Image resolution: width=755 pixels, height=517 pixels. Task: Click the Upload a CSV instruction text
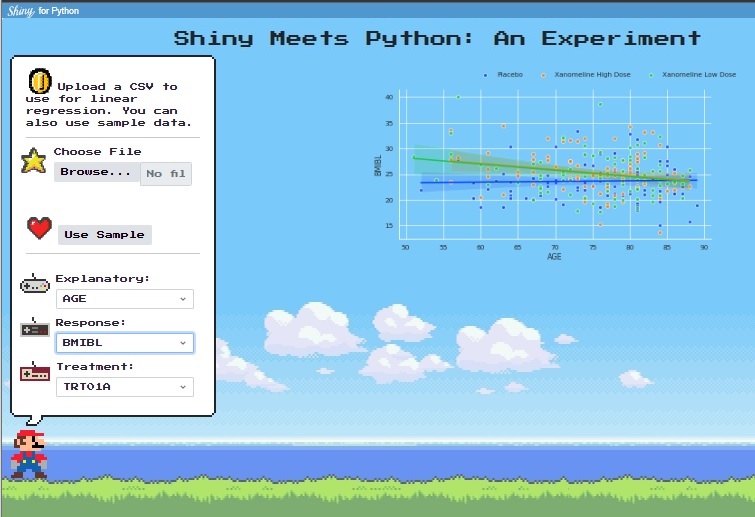109,104
